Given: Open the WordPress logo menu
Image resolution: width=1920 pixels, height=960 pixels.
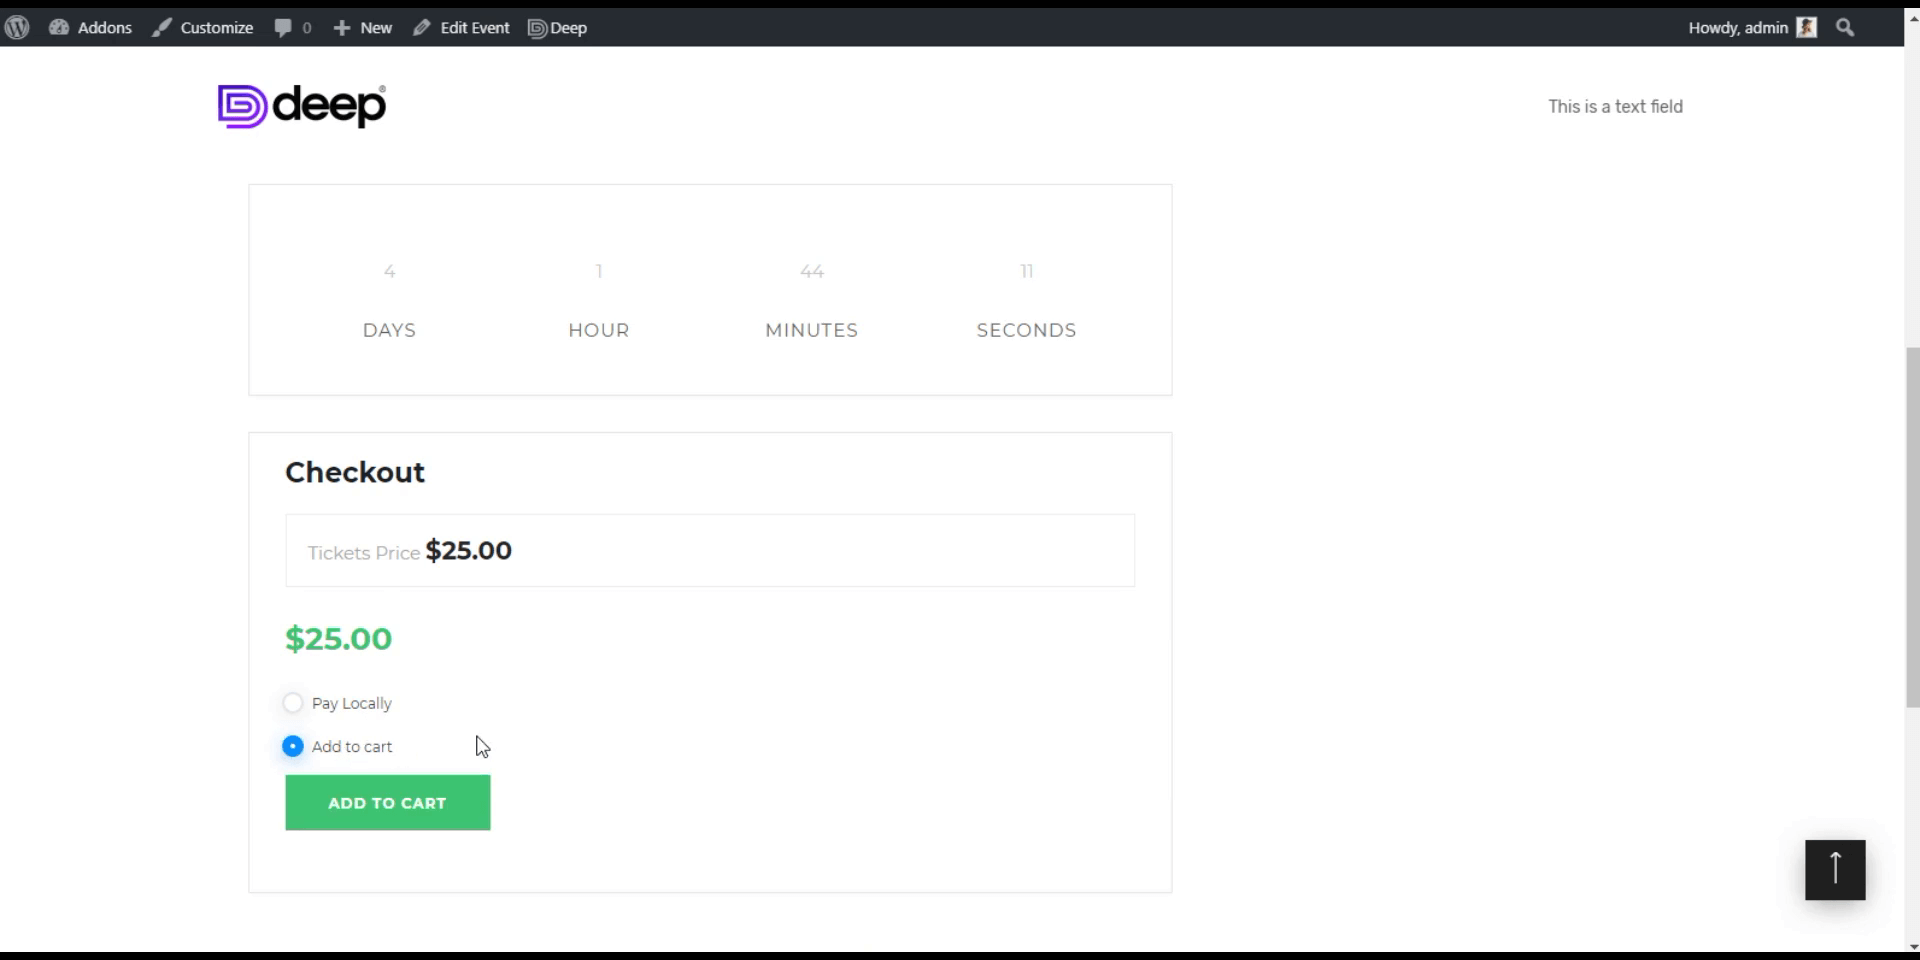Looking at the screenshot, I should click(17, 28).
